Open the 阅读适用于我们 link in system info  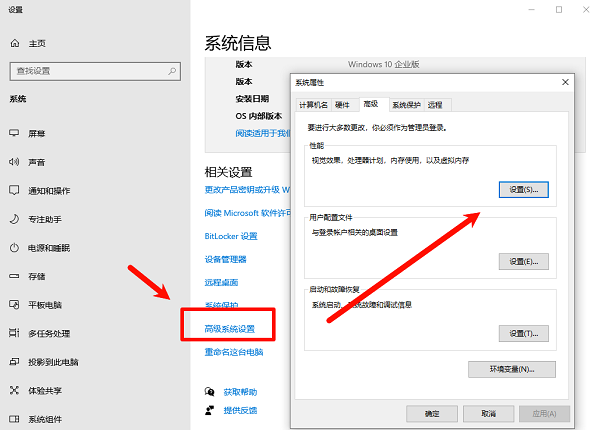point(263,133)
